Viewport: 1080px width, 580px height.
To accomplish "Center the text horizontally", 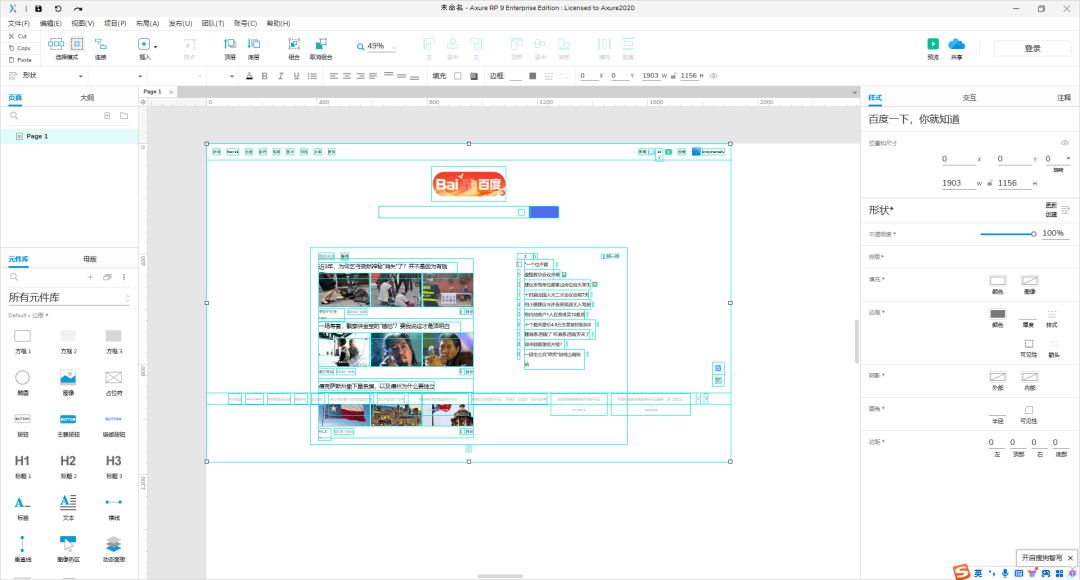I will click(347, 76).
